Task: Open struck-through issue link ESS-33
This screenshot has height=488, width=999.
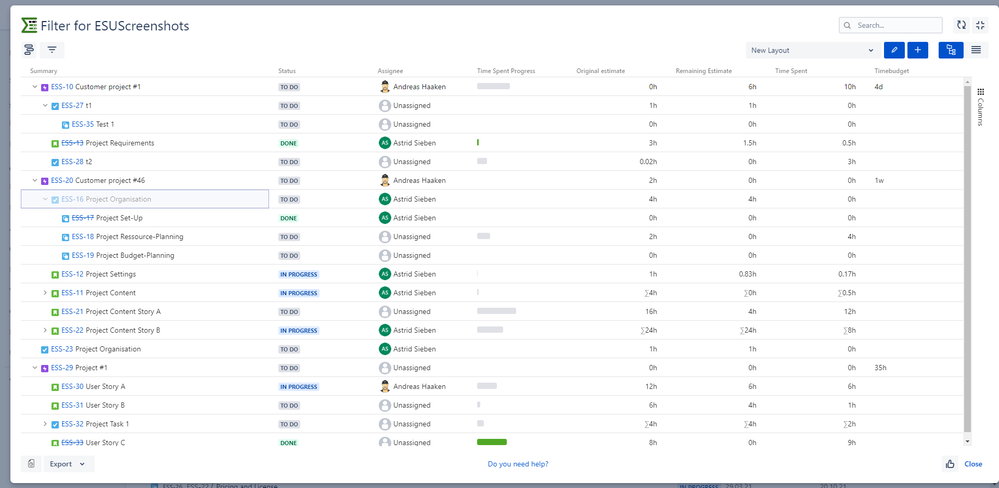Action: click(x=72, y=443)
